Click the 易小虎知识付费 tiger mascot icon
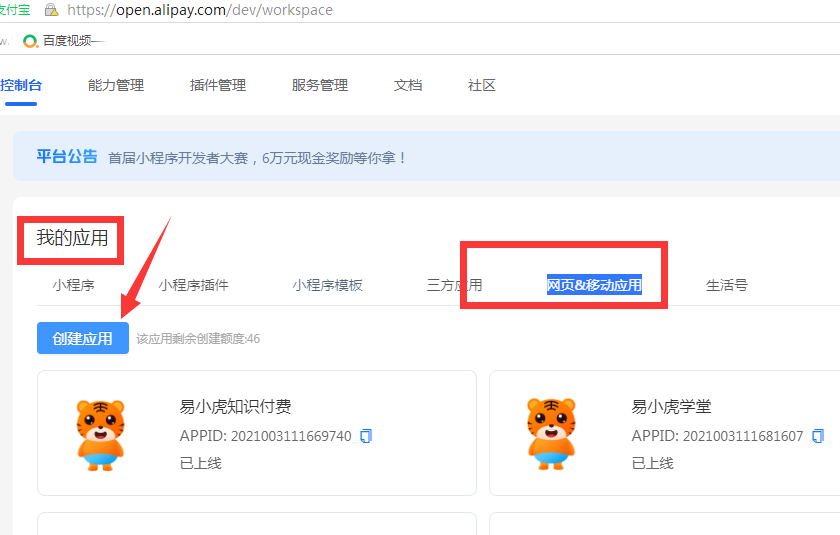Screen dimensions: 840x535 (x=101, y=434)
